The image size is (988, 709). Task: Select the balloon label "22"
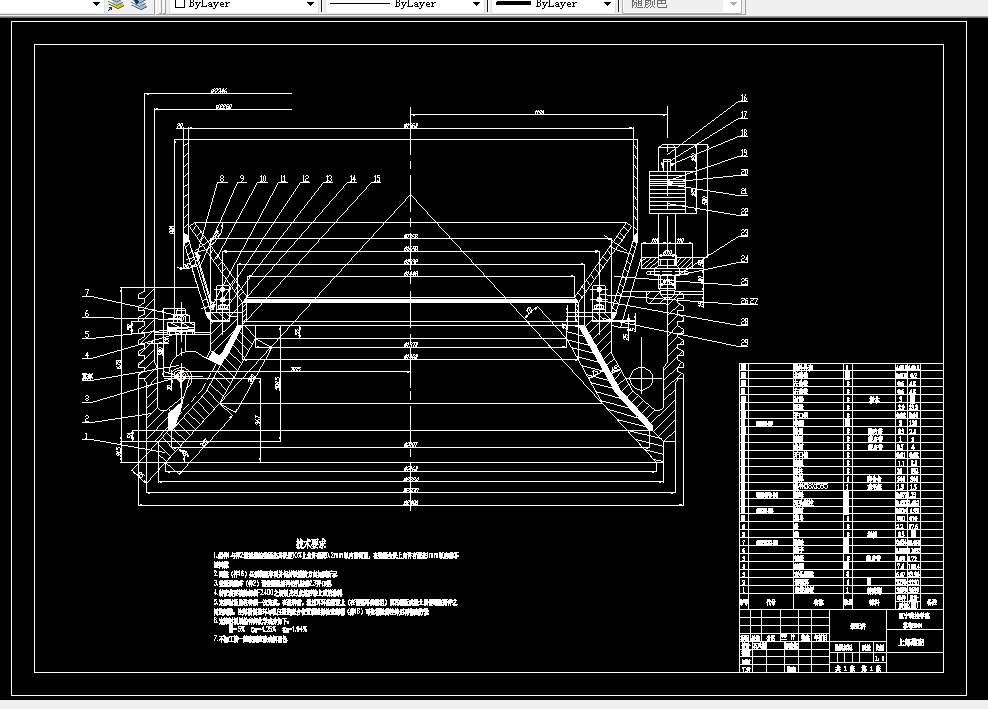(x=744, y=212)
